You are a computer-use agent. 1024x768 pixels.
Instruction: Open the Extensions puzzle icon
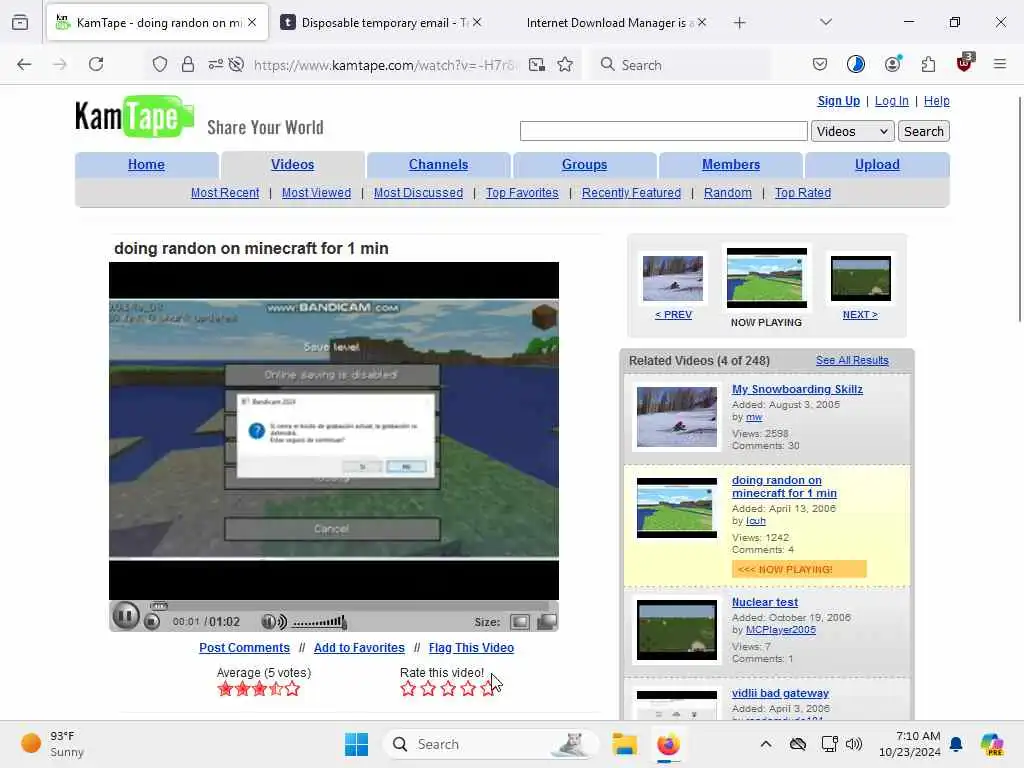tap(928, 64)
